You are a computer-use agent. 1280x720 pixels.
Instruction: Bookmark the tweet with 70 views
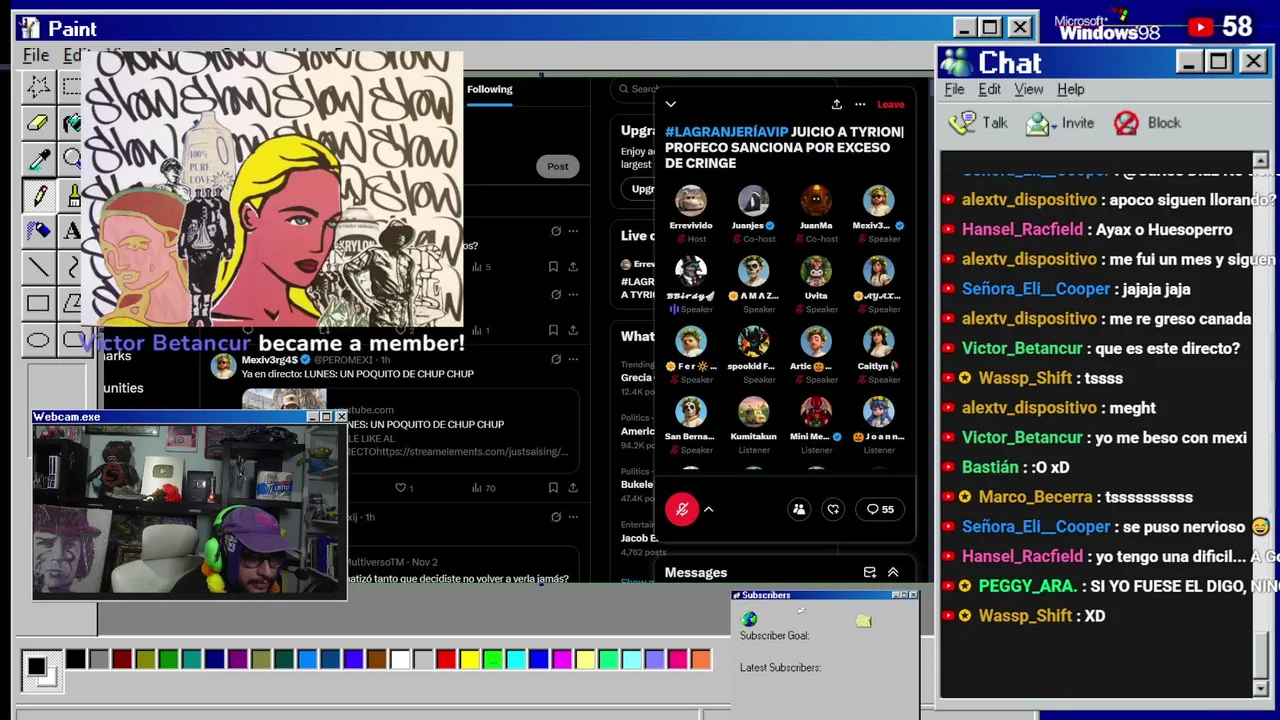(x=553, y=488)
